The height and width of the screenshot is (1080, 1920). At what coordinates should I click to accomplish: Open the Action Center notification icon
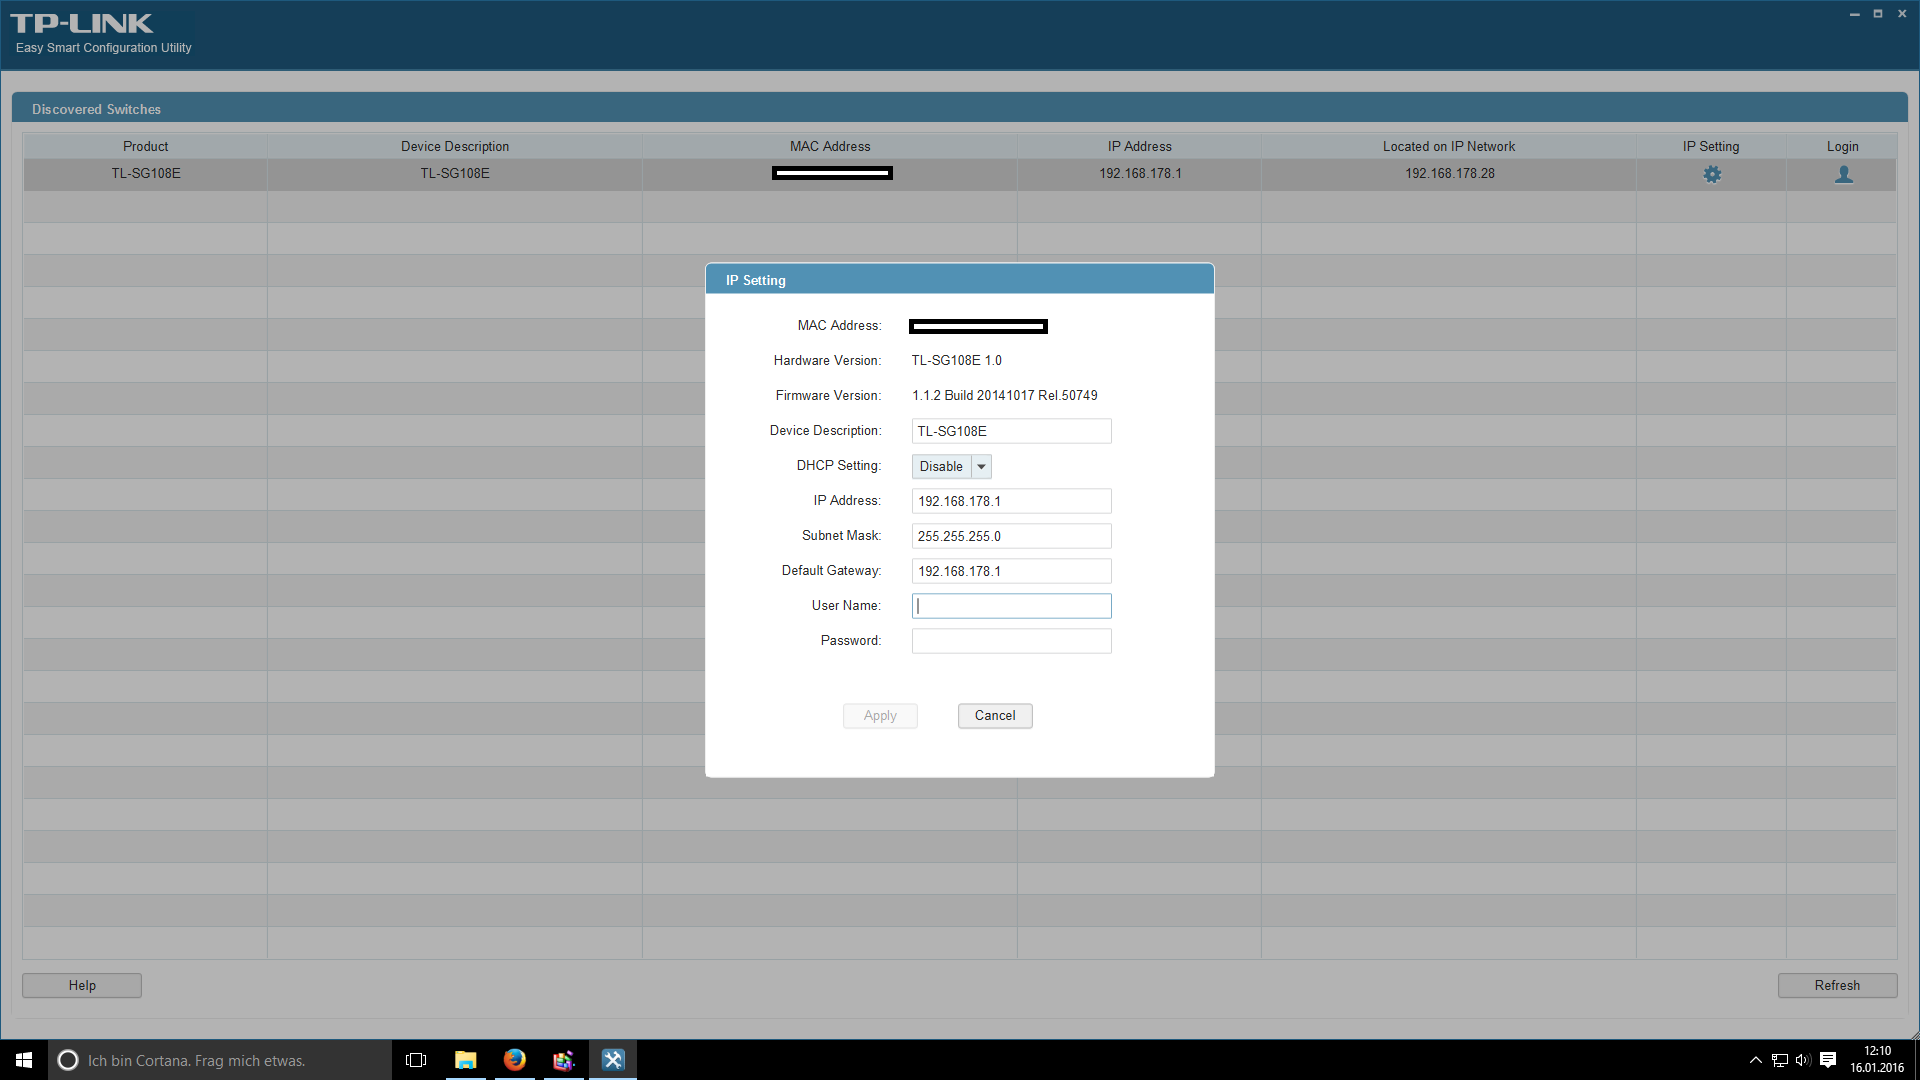pyautogui.click(x=1828, y=1060)
